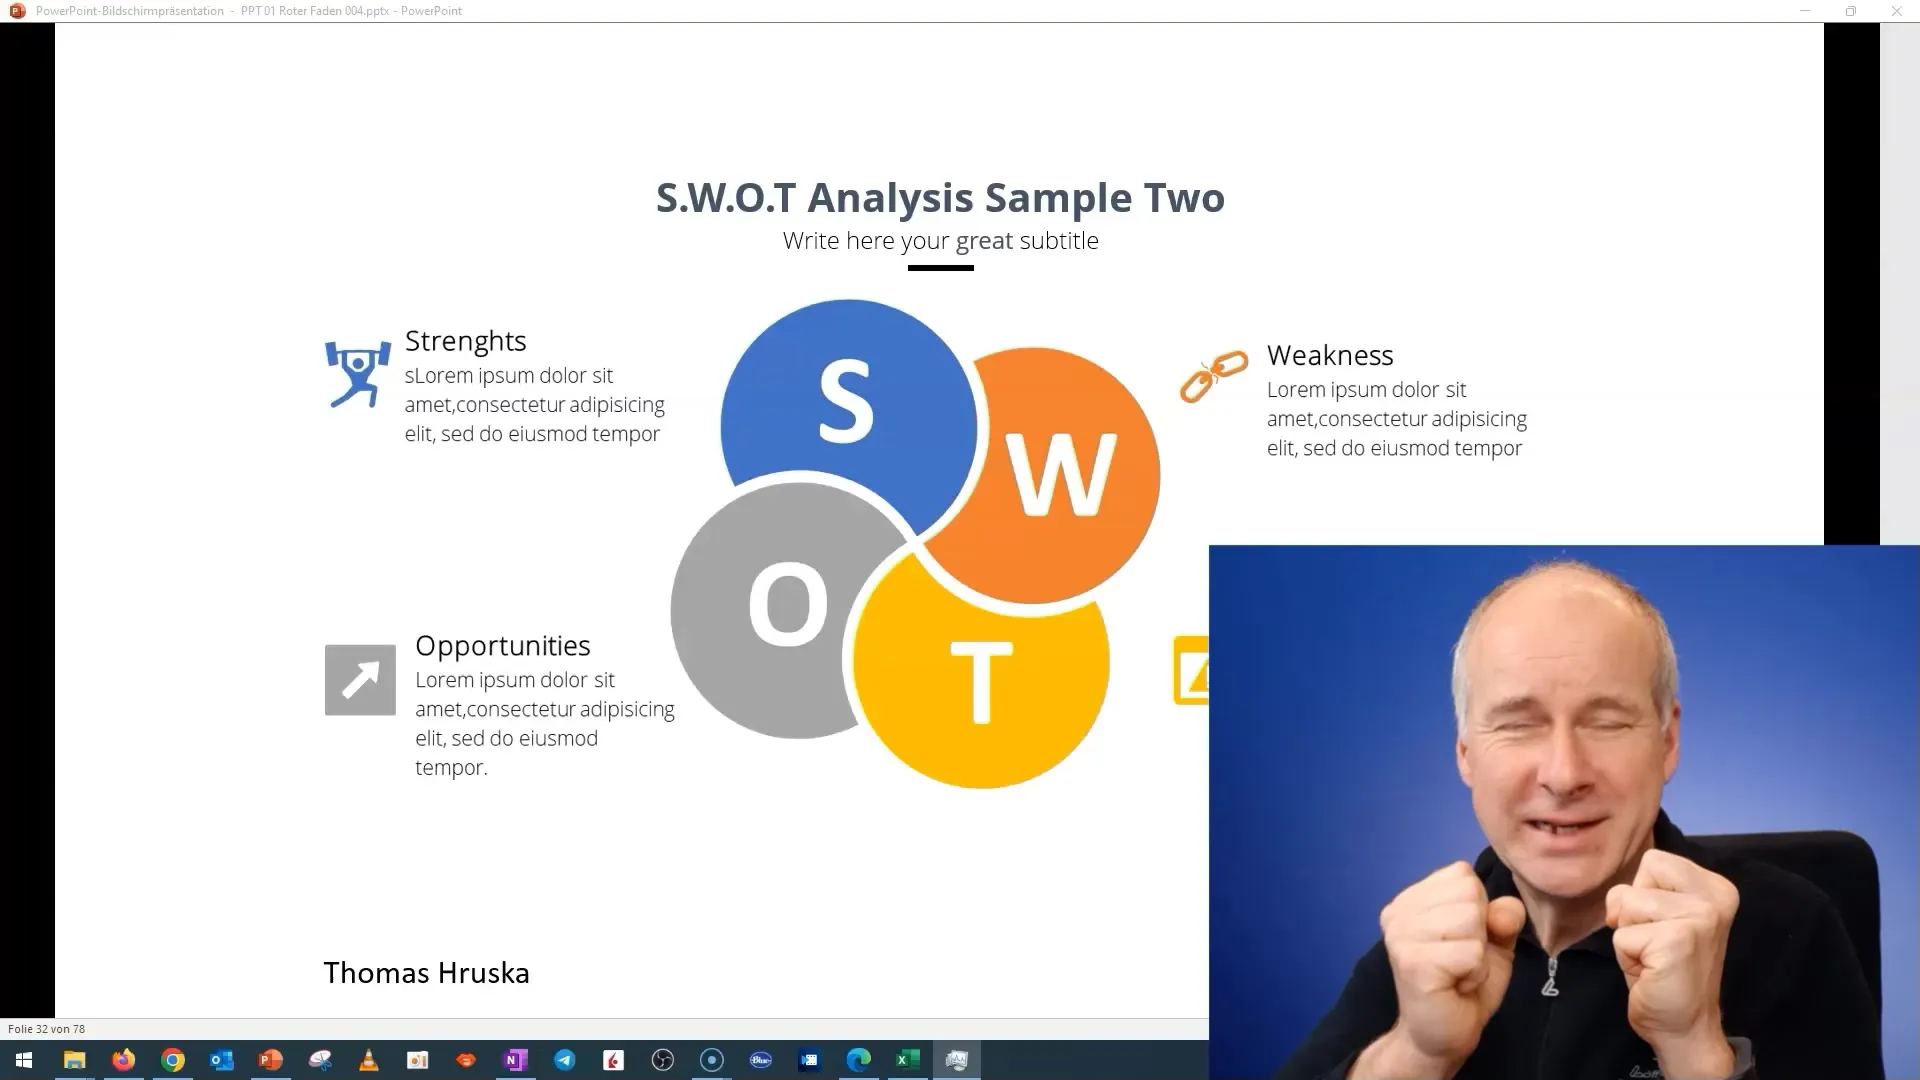Click the Excel taskbar icon

click(907, 1059)
